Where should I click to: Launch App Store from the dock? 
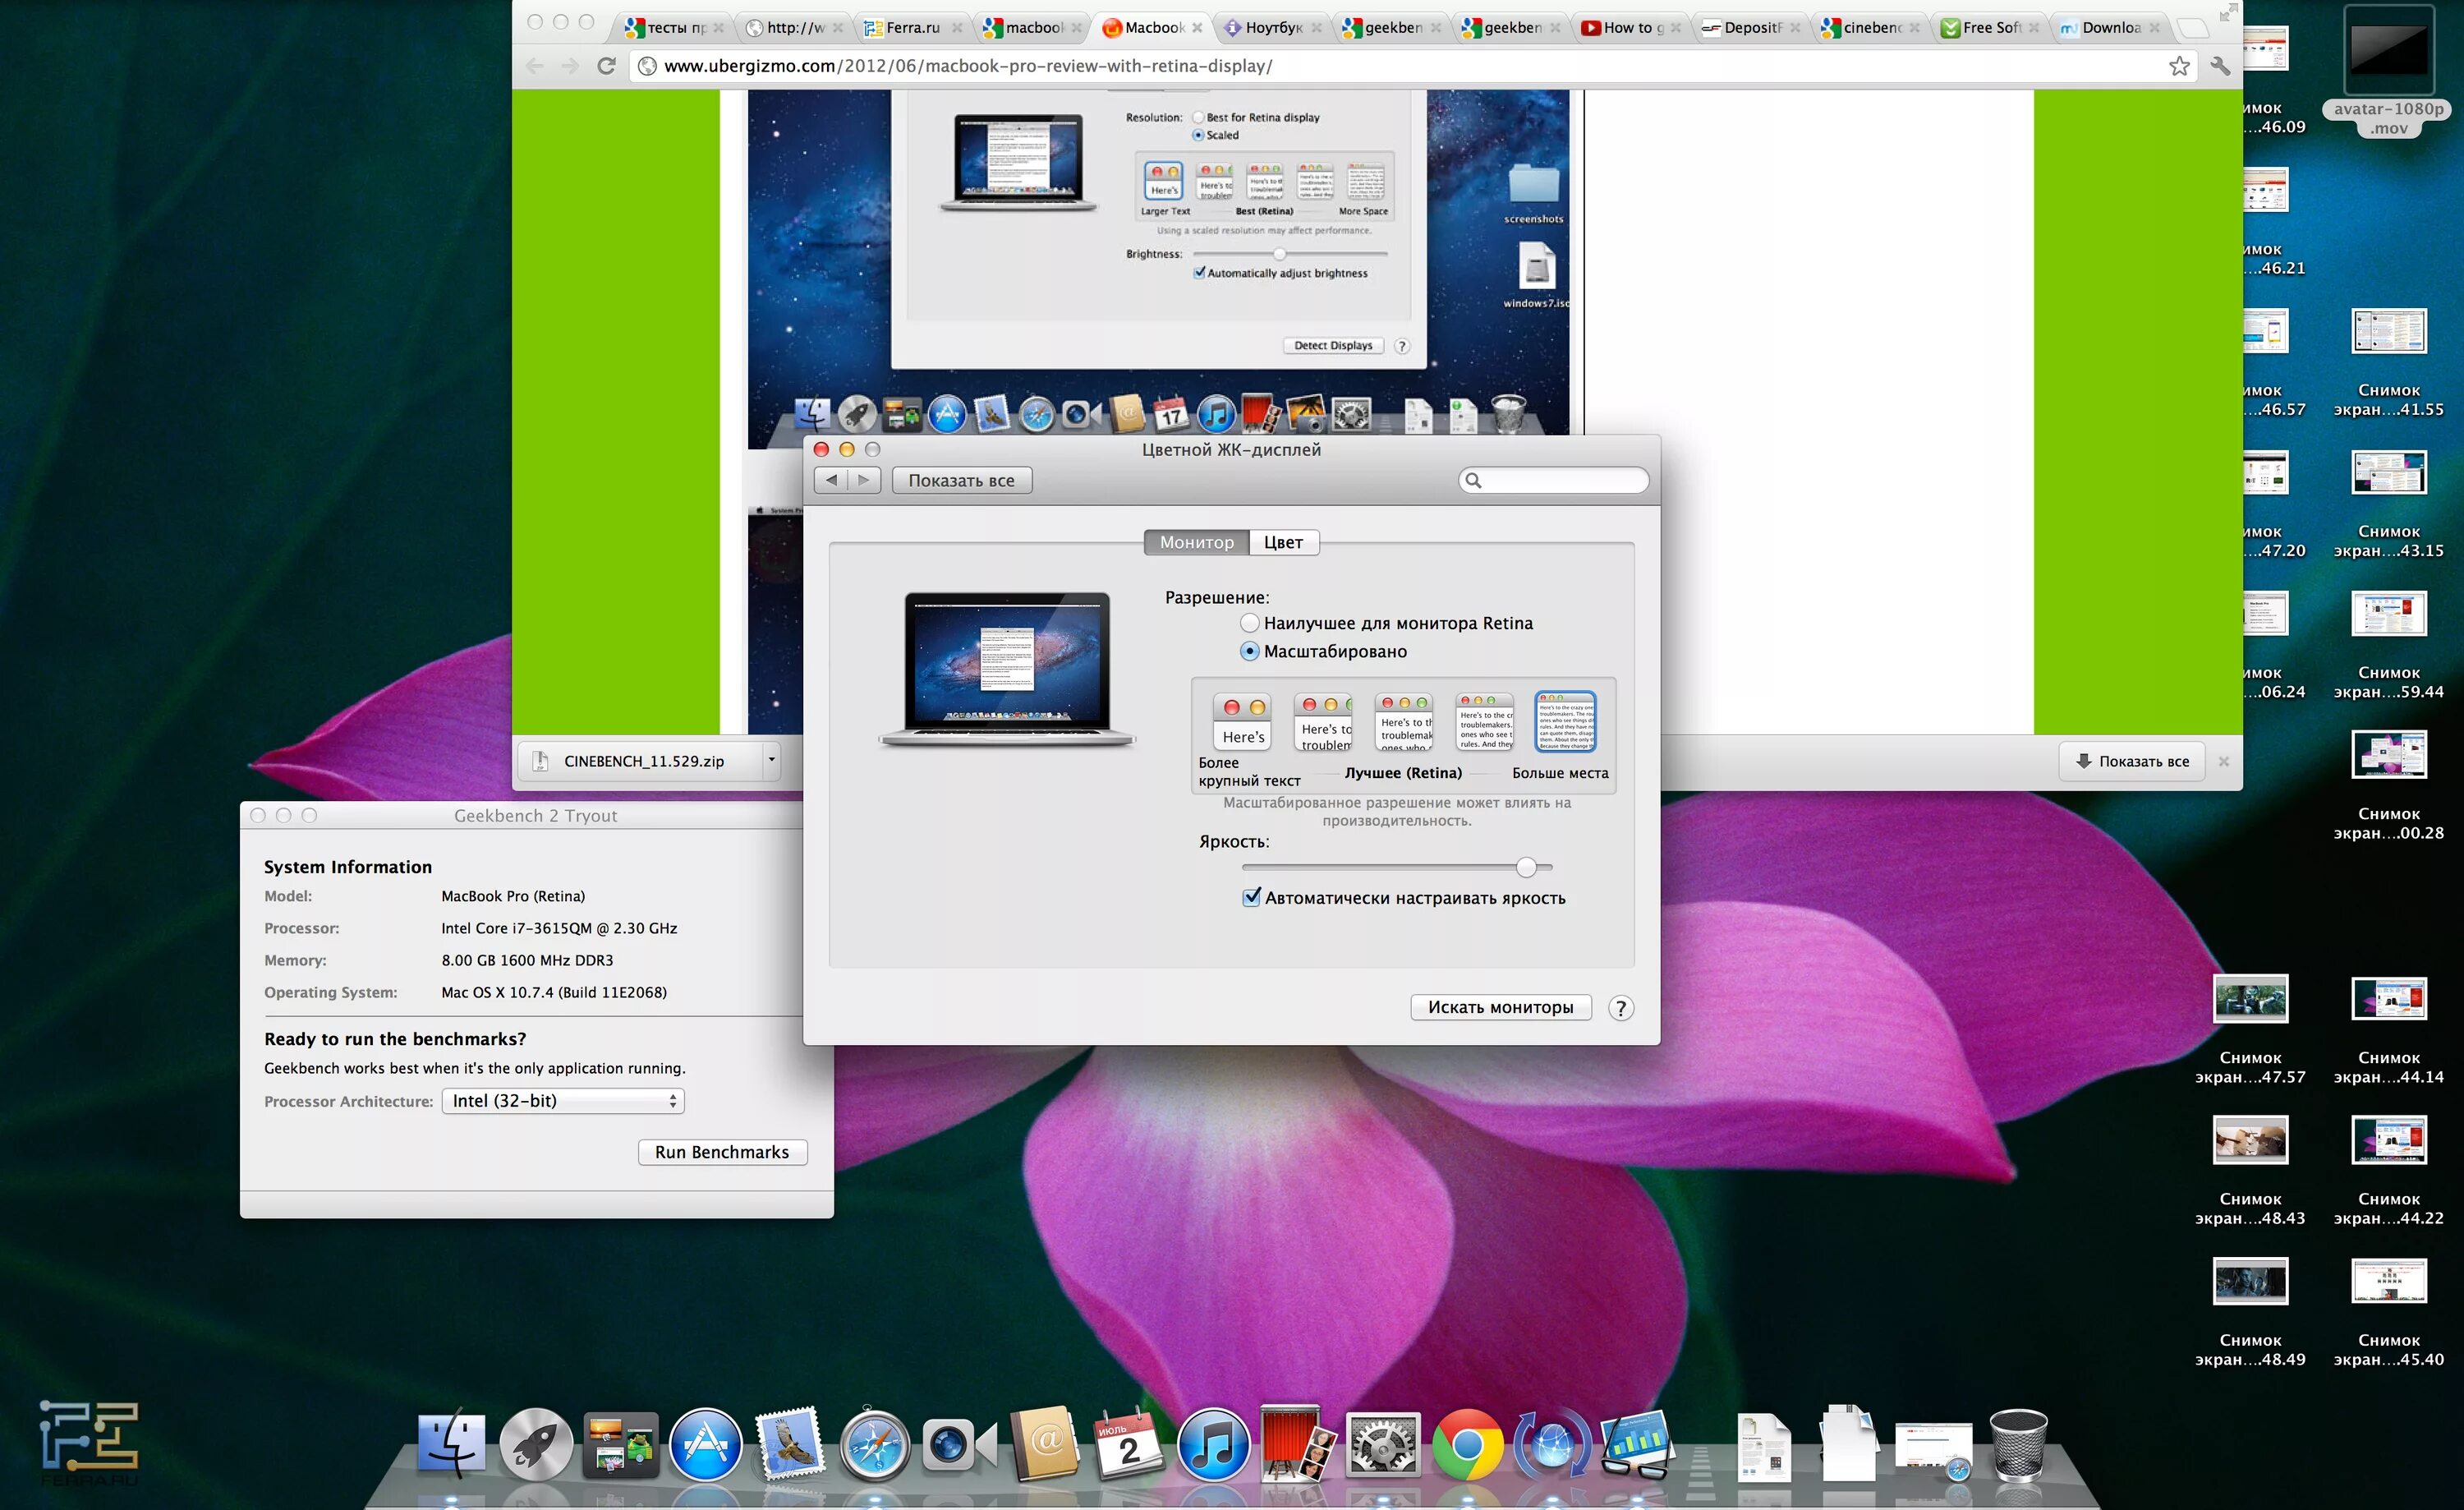(705, 1444)
